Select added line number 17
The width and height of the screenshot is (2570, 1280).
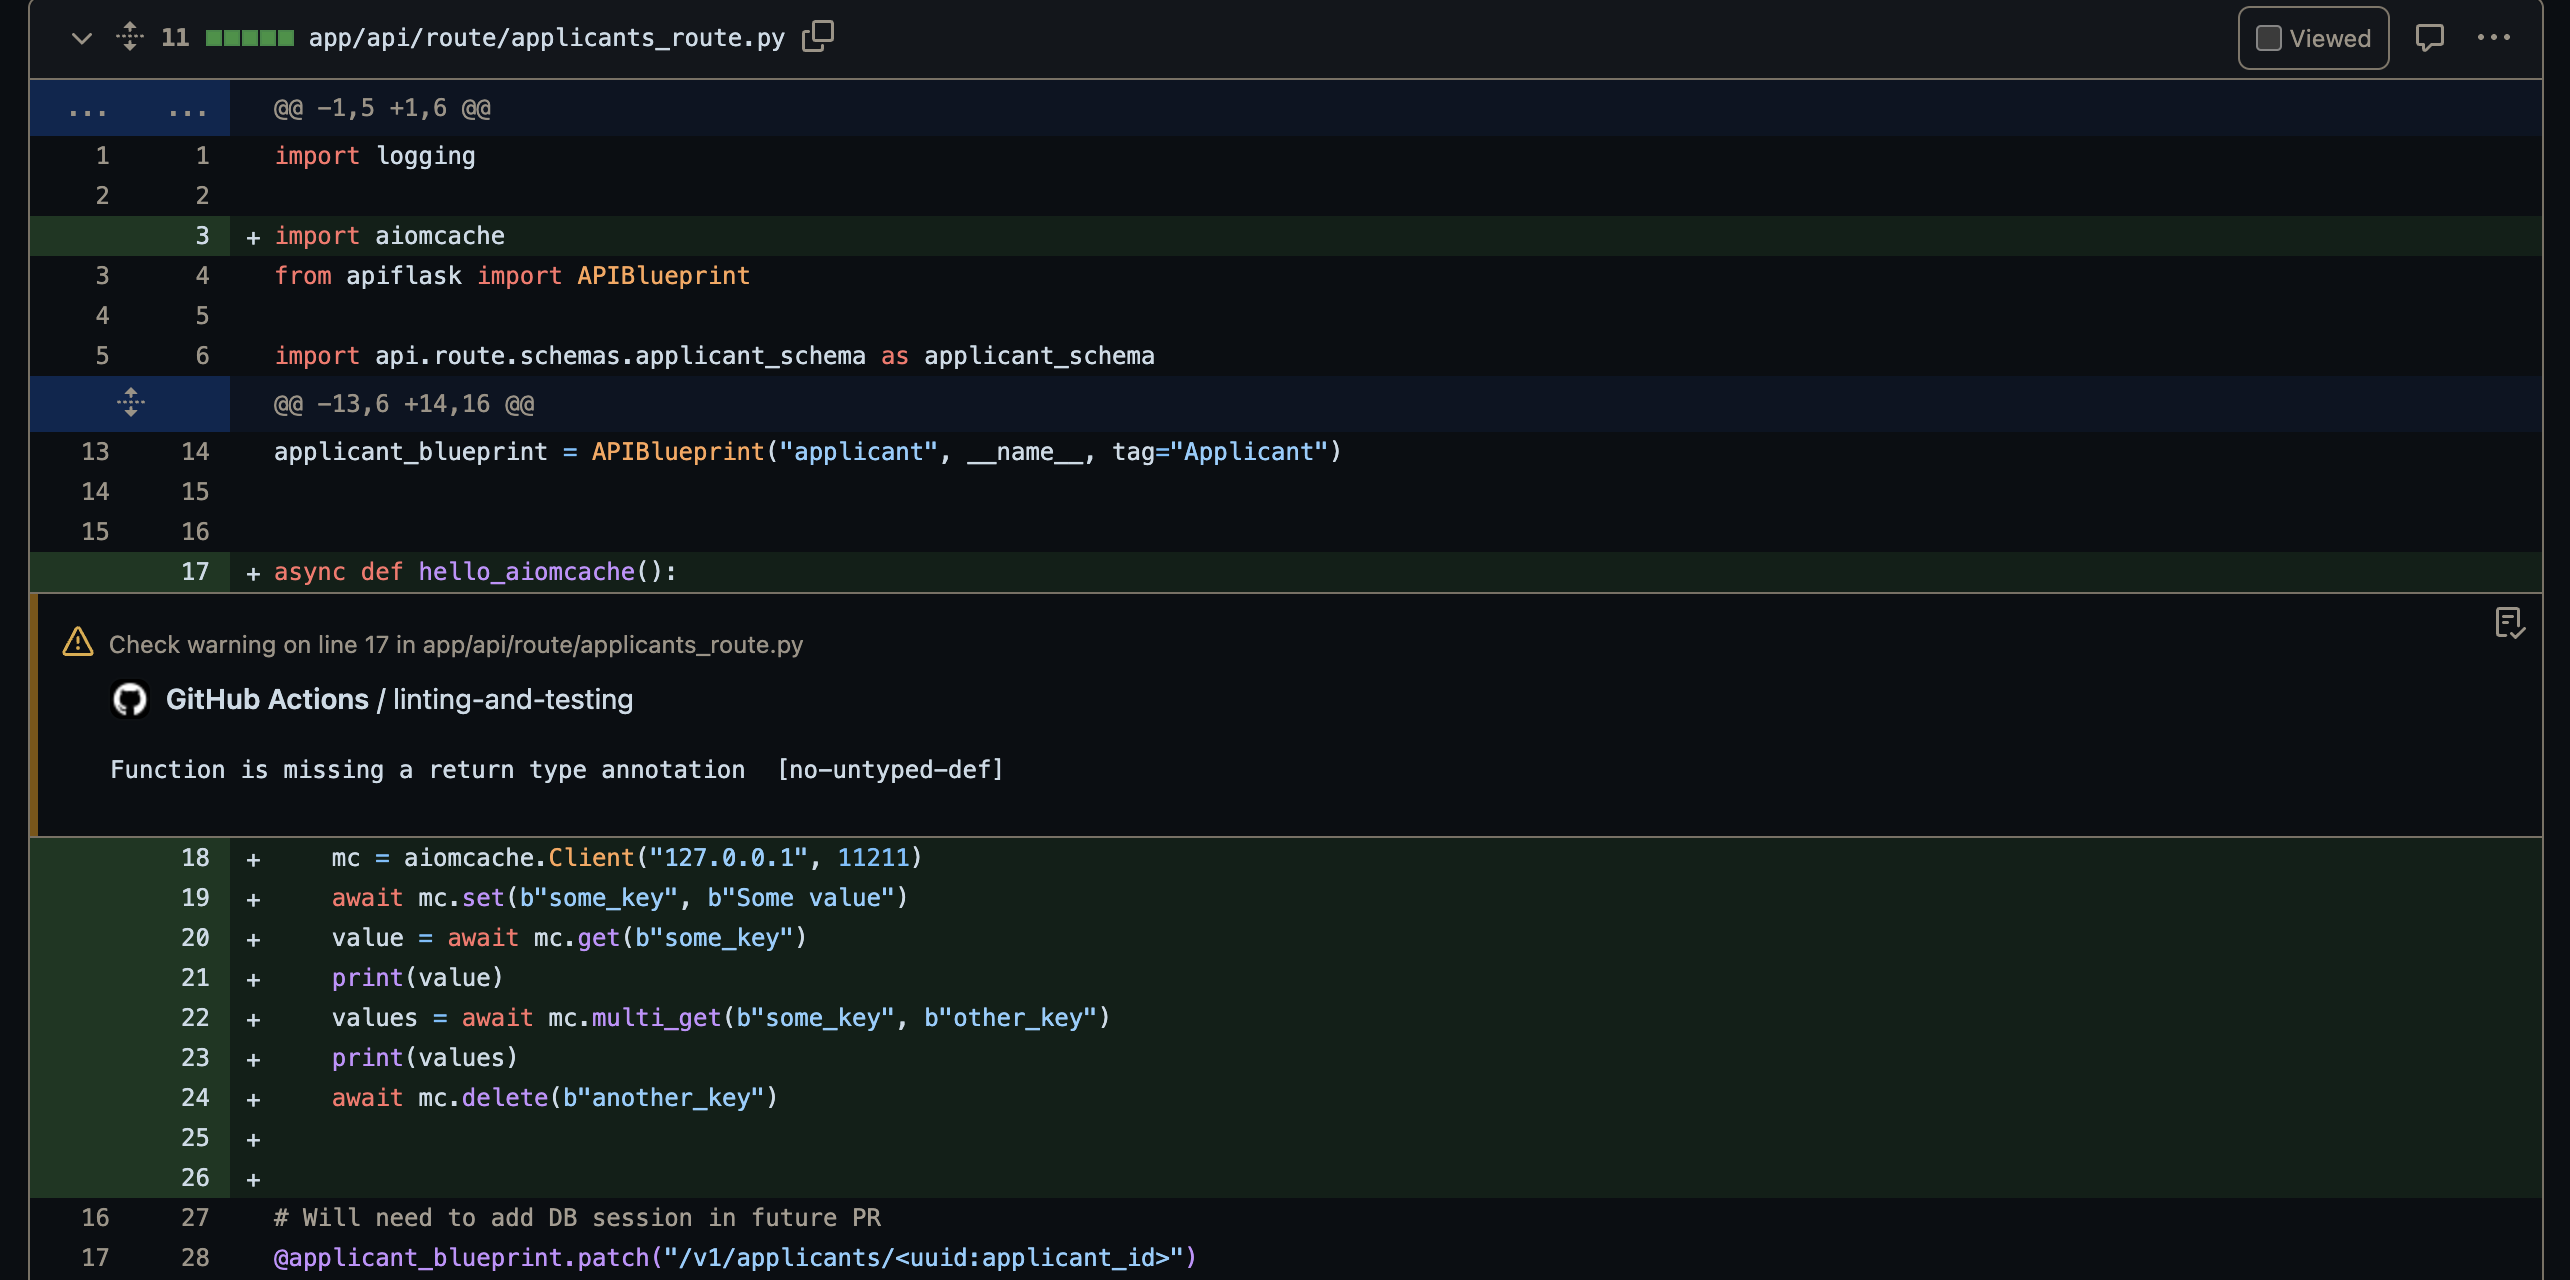195,572
